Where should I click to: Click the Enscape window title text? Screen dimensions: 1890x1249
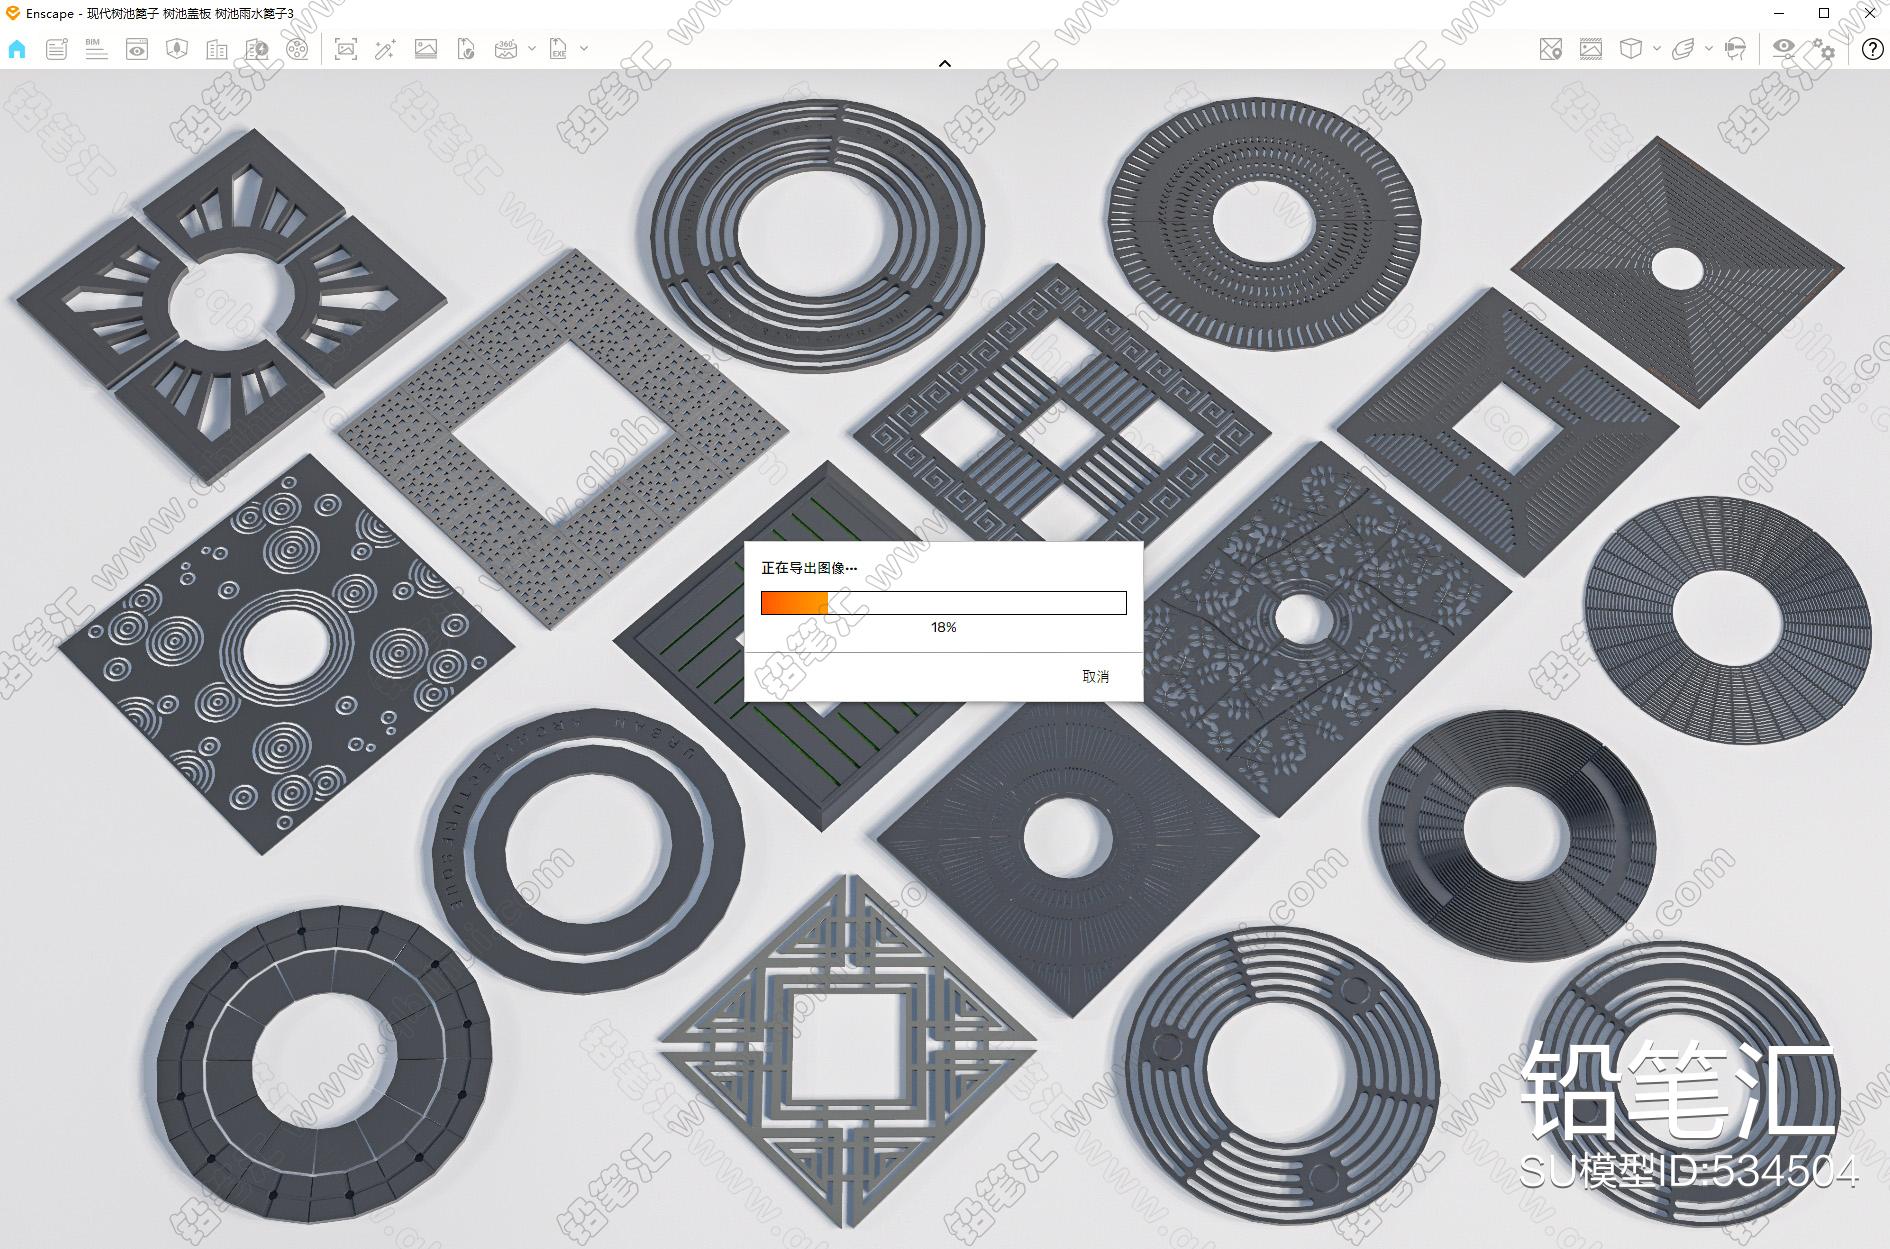(160, 14)
